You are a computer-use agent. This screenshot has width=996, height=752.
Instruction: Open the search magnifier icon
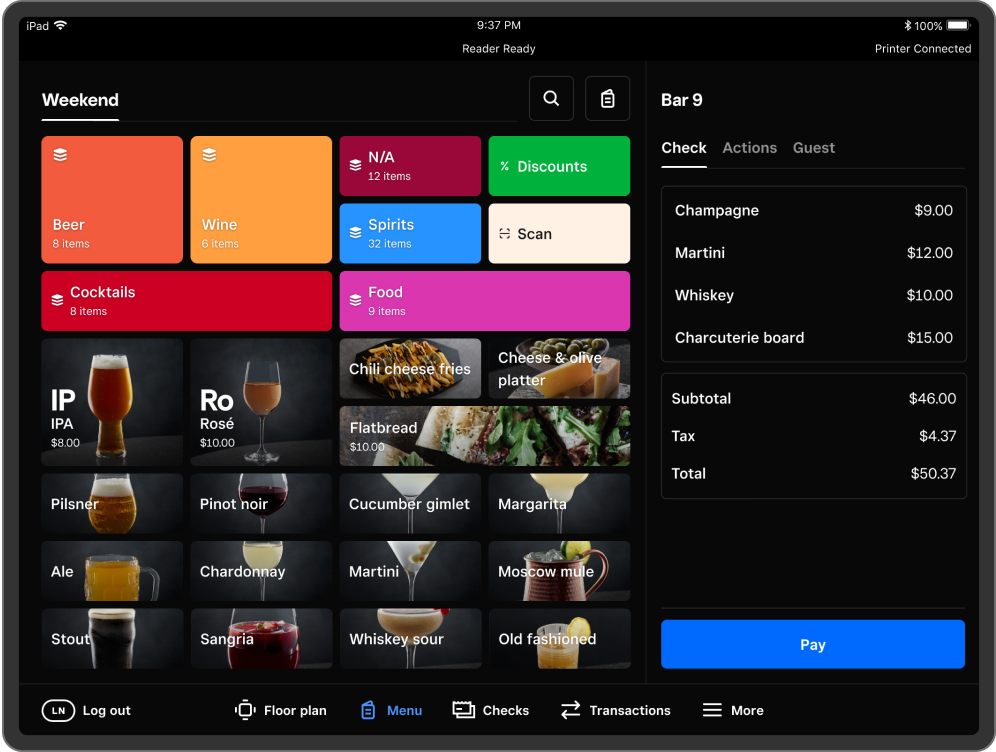tap(551, 98)
